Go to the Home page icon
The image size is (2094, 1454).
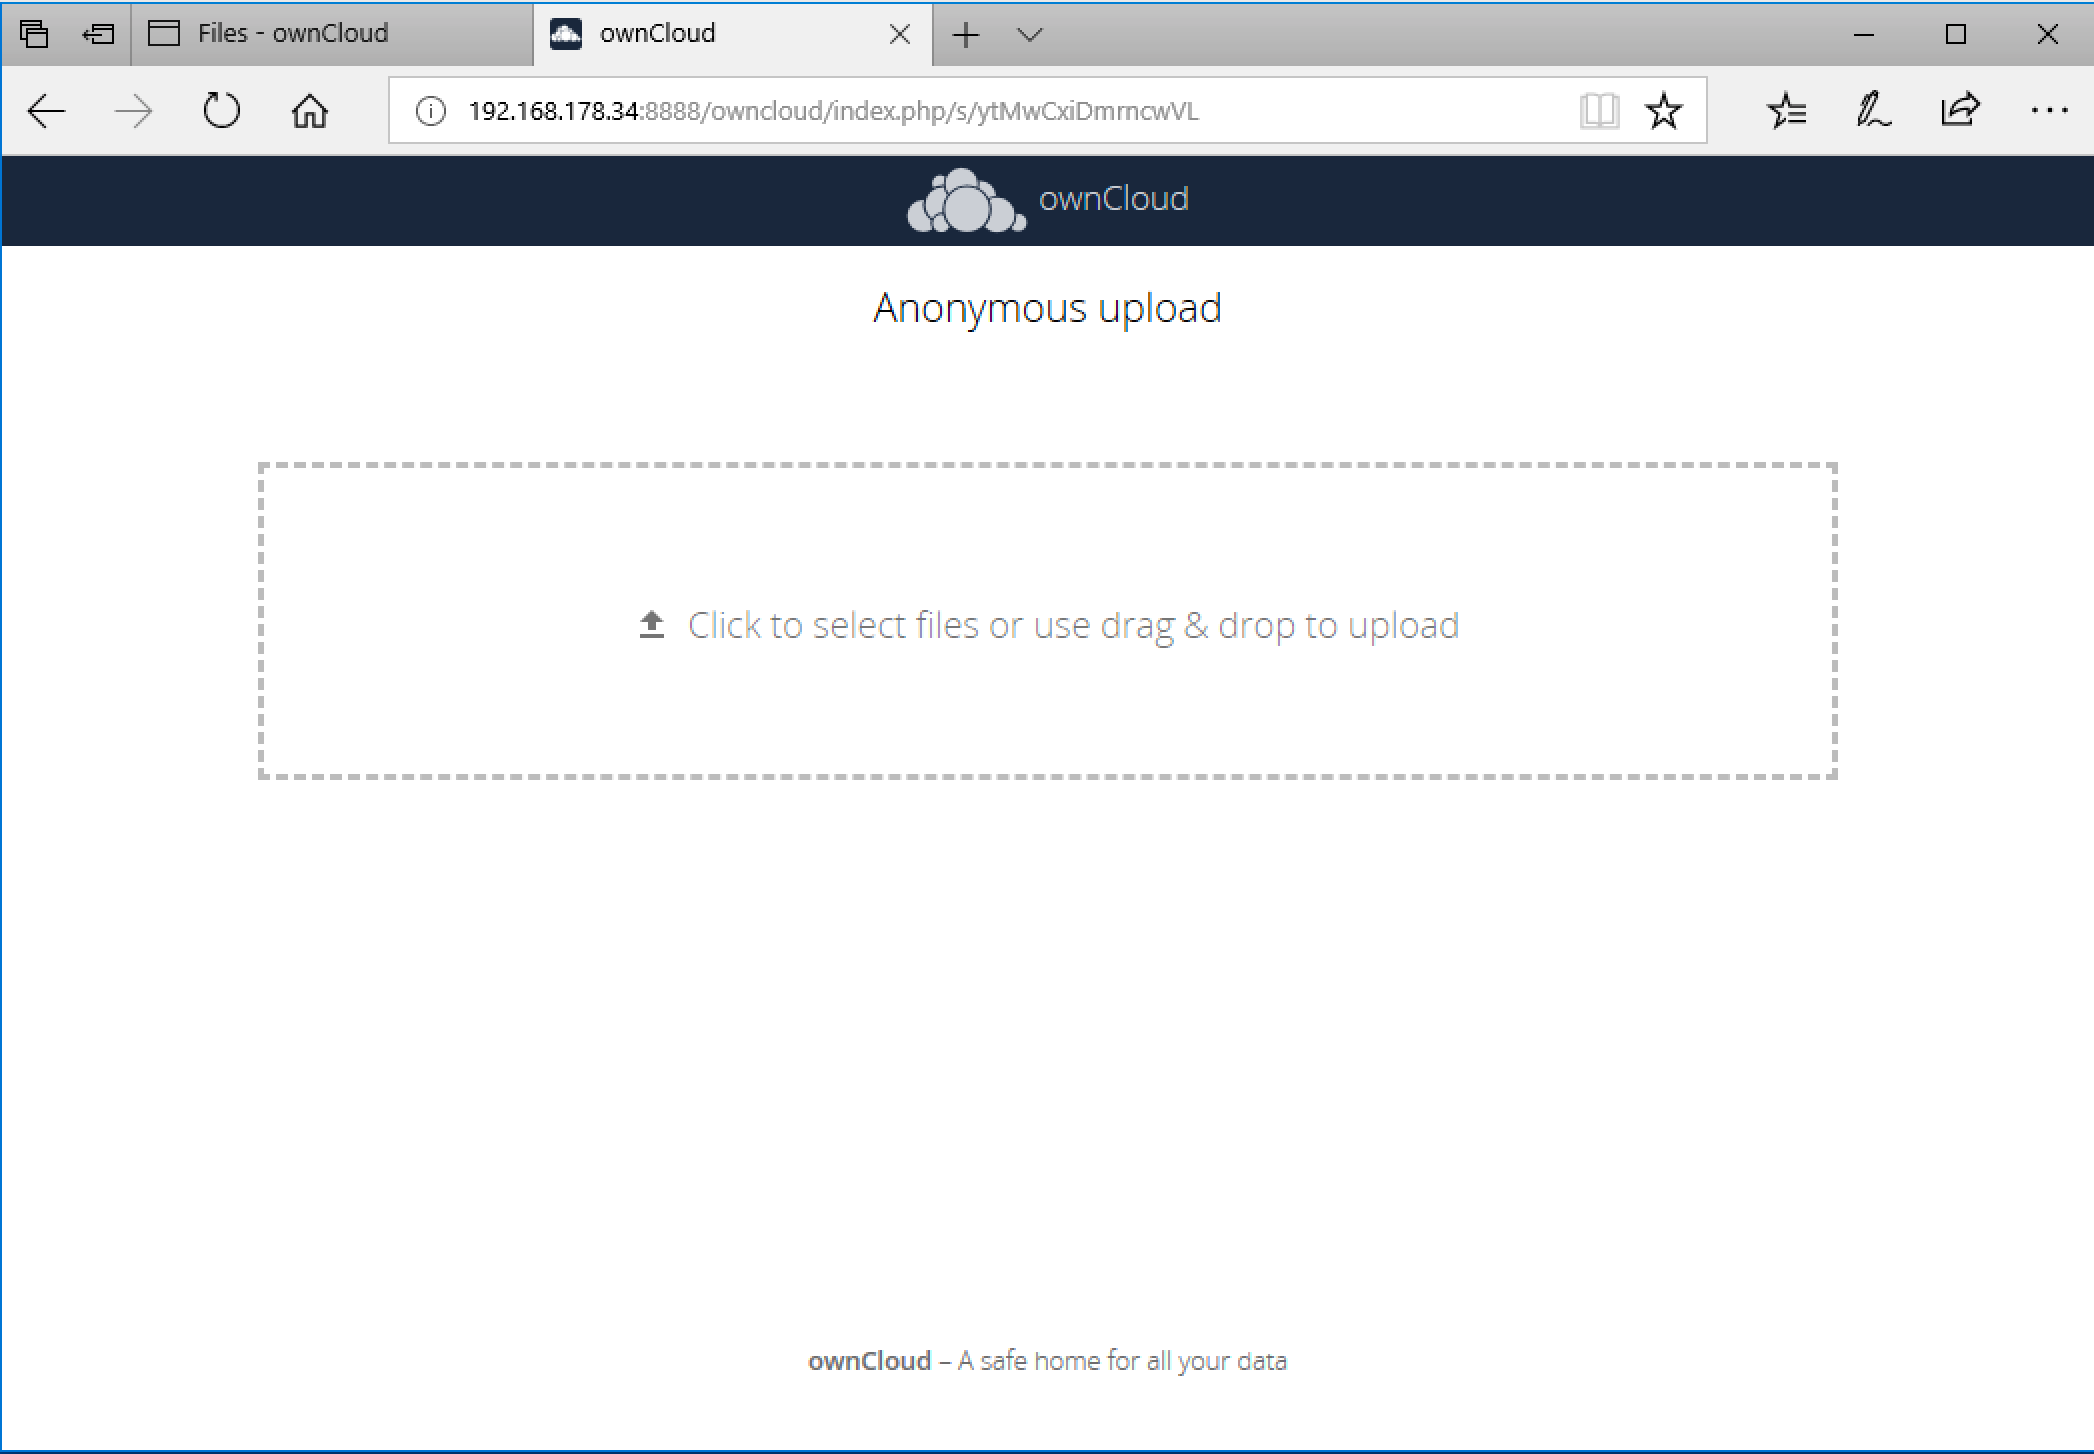point(310,111)
